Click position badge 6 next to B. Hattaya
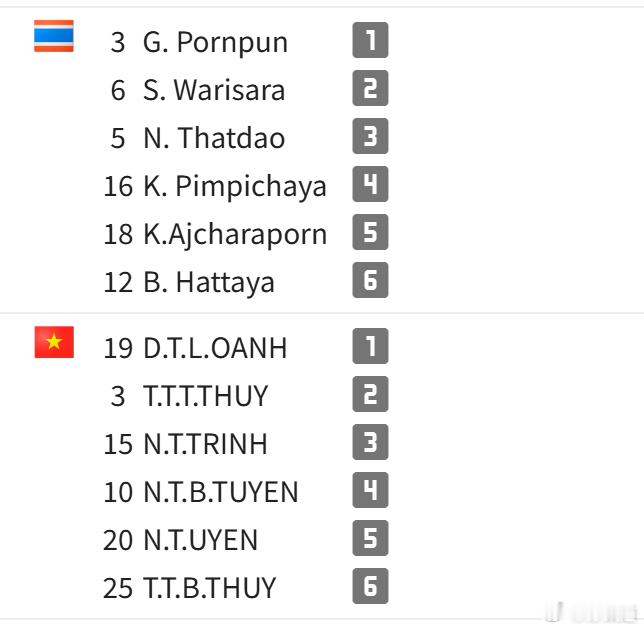 pos(370,280)
